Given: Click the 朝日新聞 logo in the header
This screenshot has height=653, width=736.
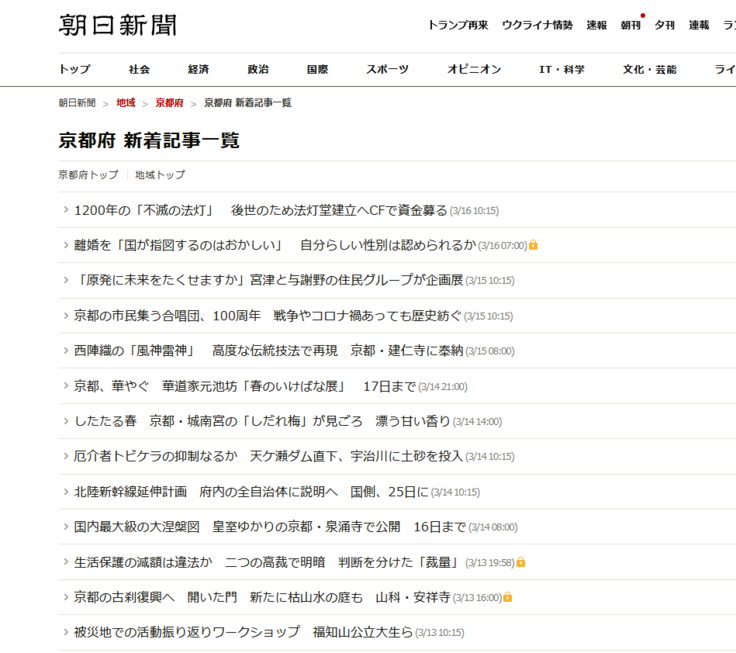Looking at the screenshot, I should tap(117, 25).
